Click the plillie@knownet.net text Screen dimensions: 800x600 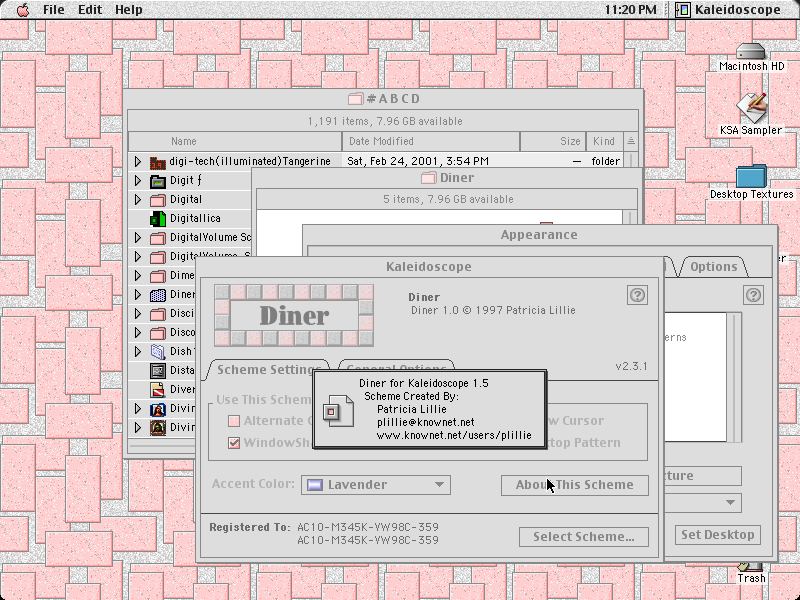pyautogui.click(x=426, y=422)
